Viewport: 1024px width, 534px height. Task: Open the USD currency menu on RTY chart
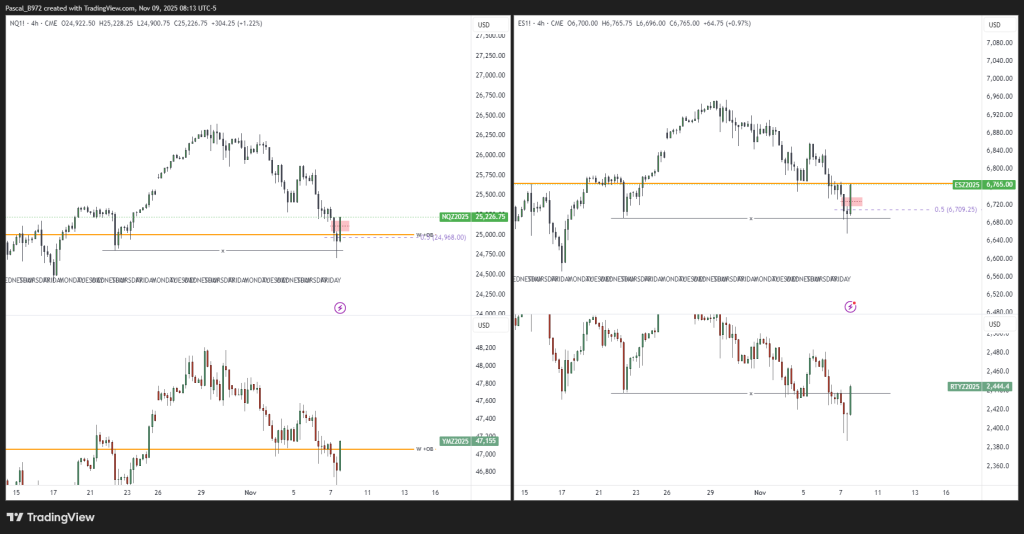click(x=994, y=325)
